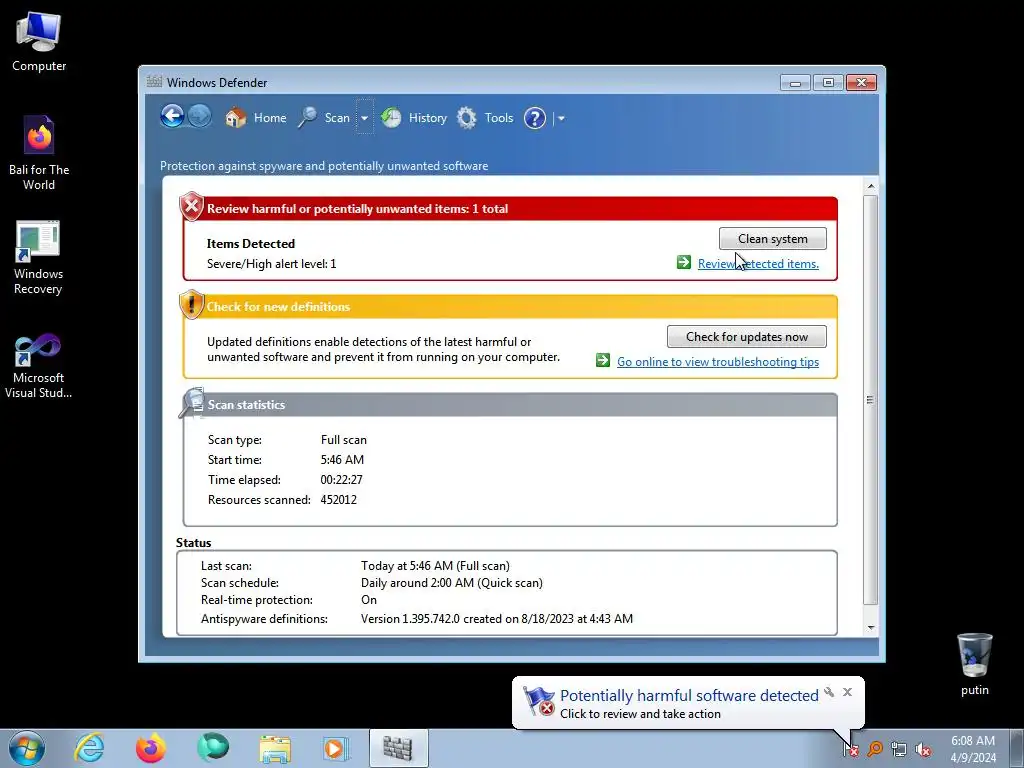Click green arrow beside Review detected items
This screenshot has height=768, width=1024.
click(684, 263)
